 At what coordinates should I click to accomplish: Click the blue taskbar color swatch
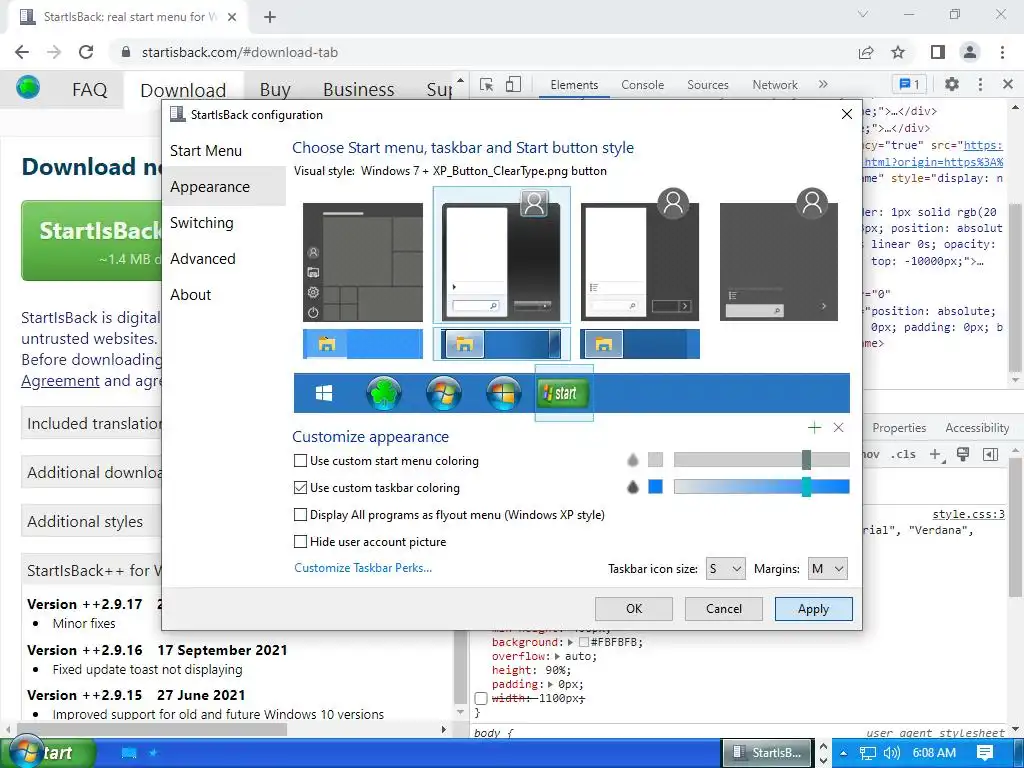[656, 487]
